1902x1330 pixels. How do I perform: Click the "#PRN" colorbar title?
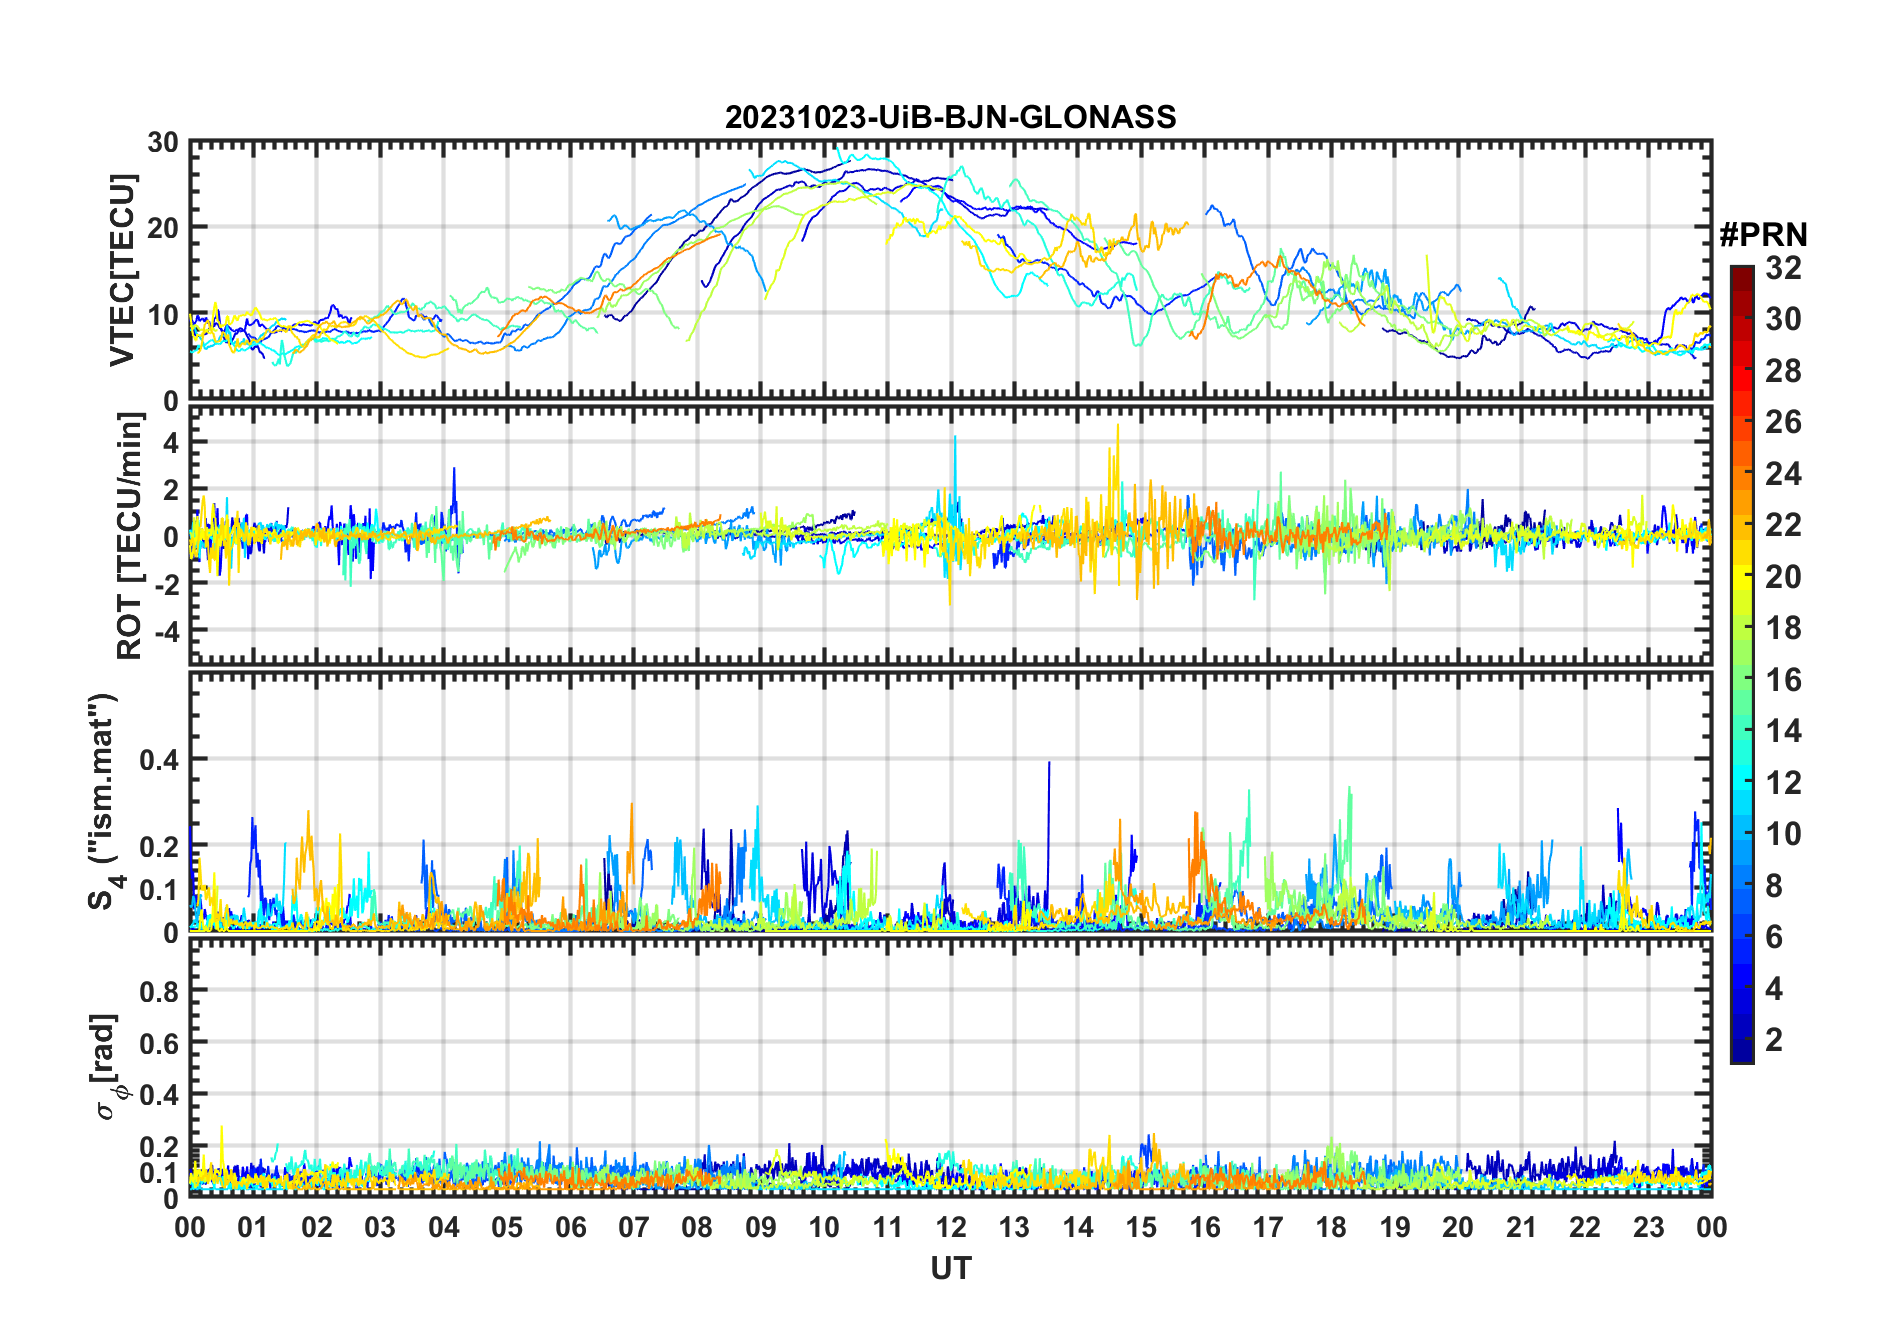coord(1763,235)
